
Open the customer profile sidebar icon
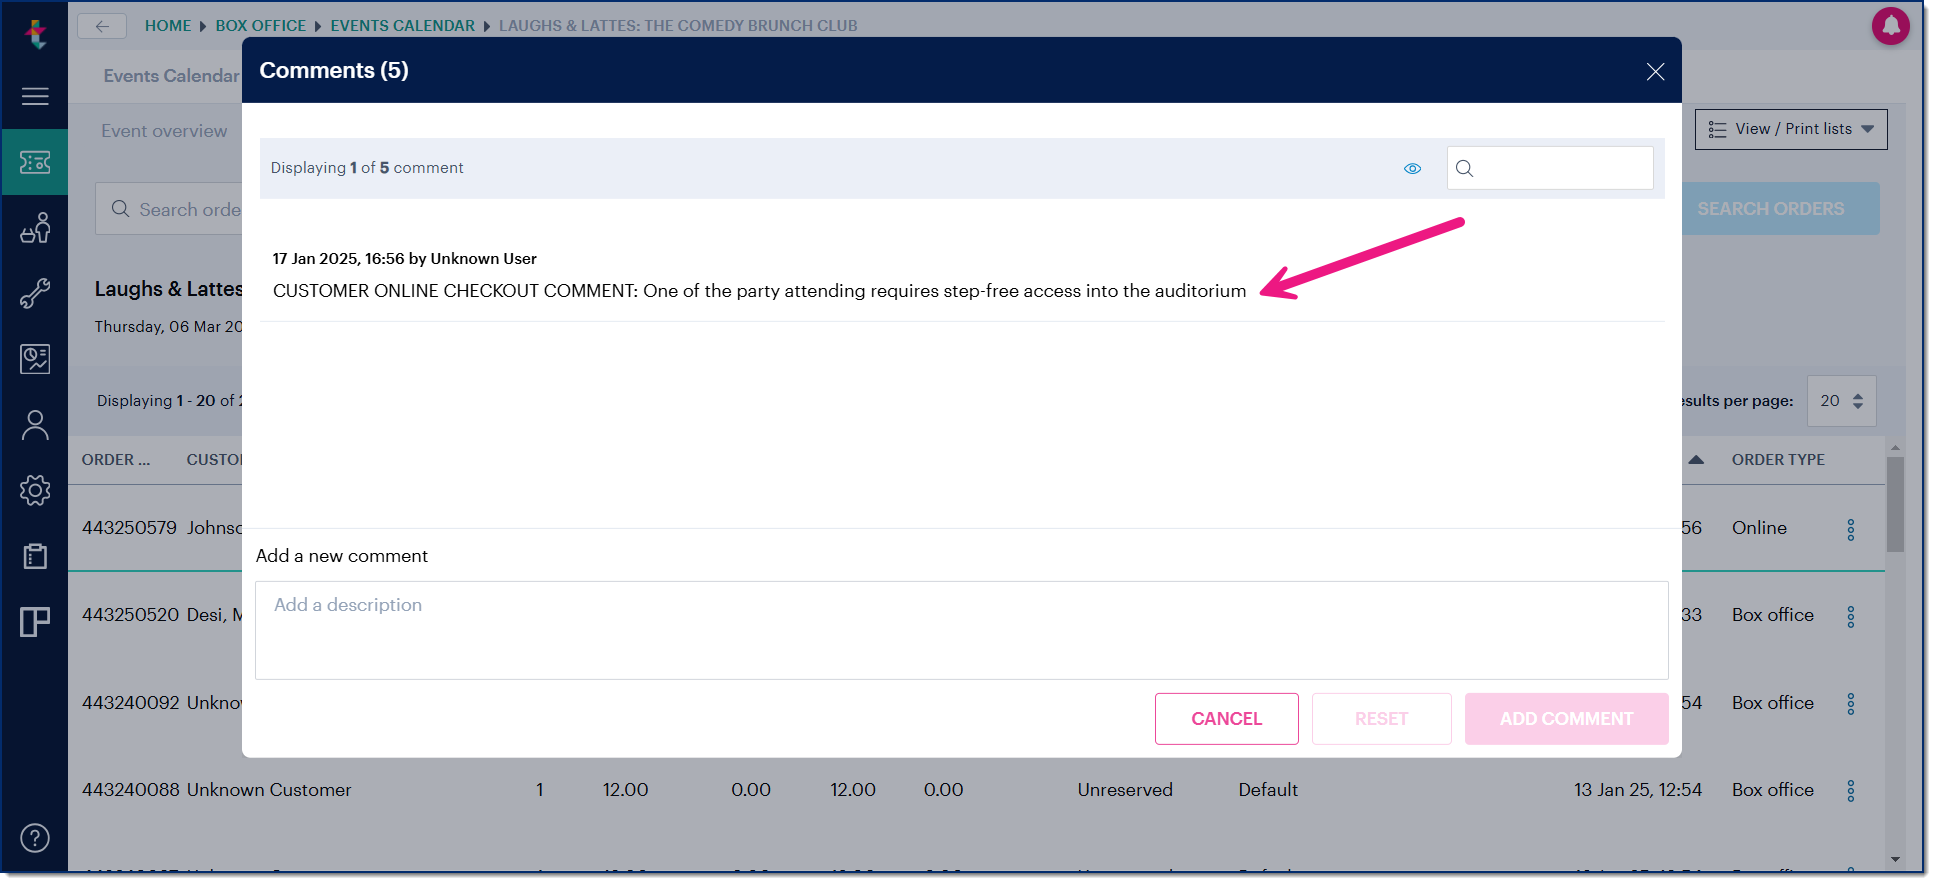point(35,425)
